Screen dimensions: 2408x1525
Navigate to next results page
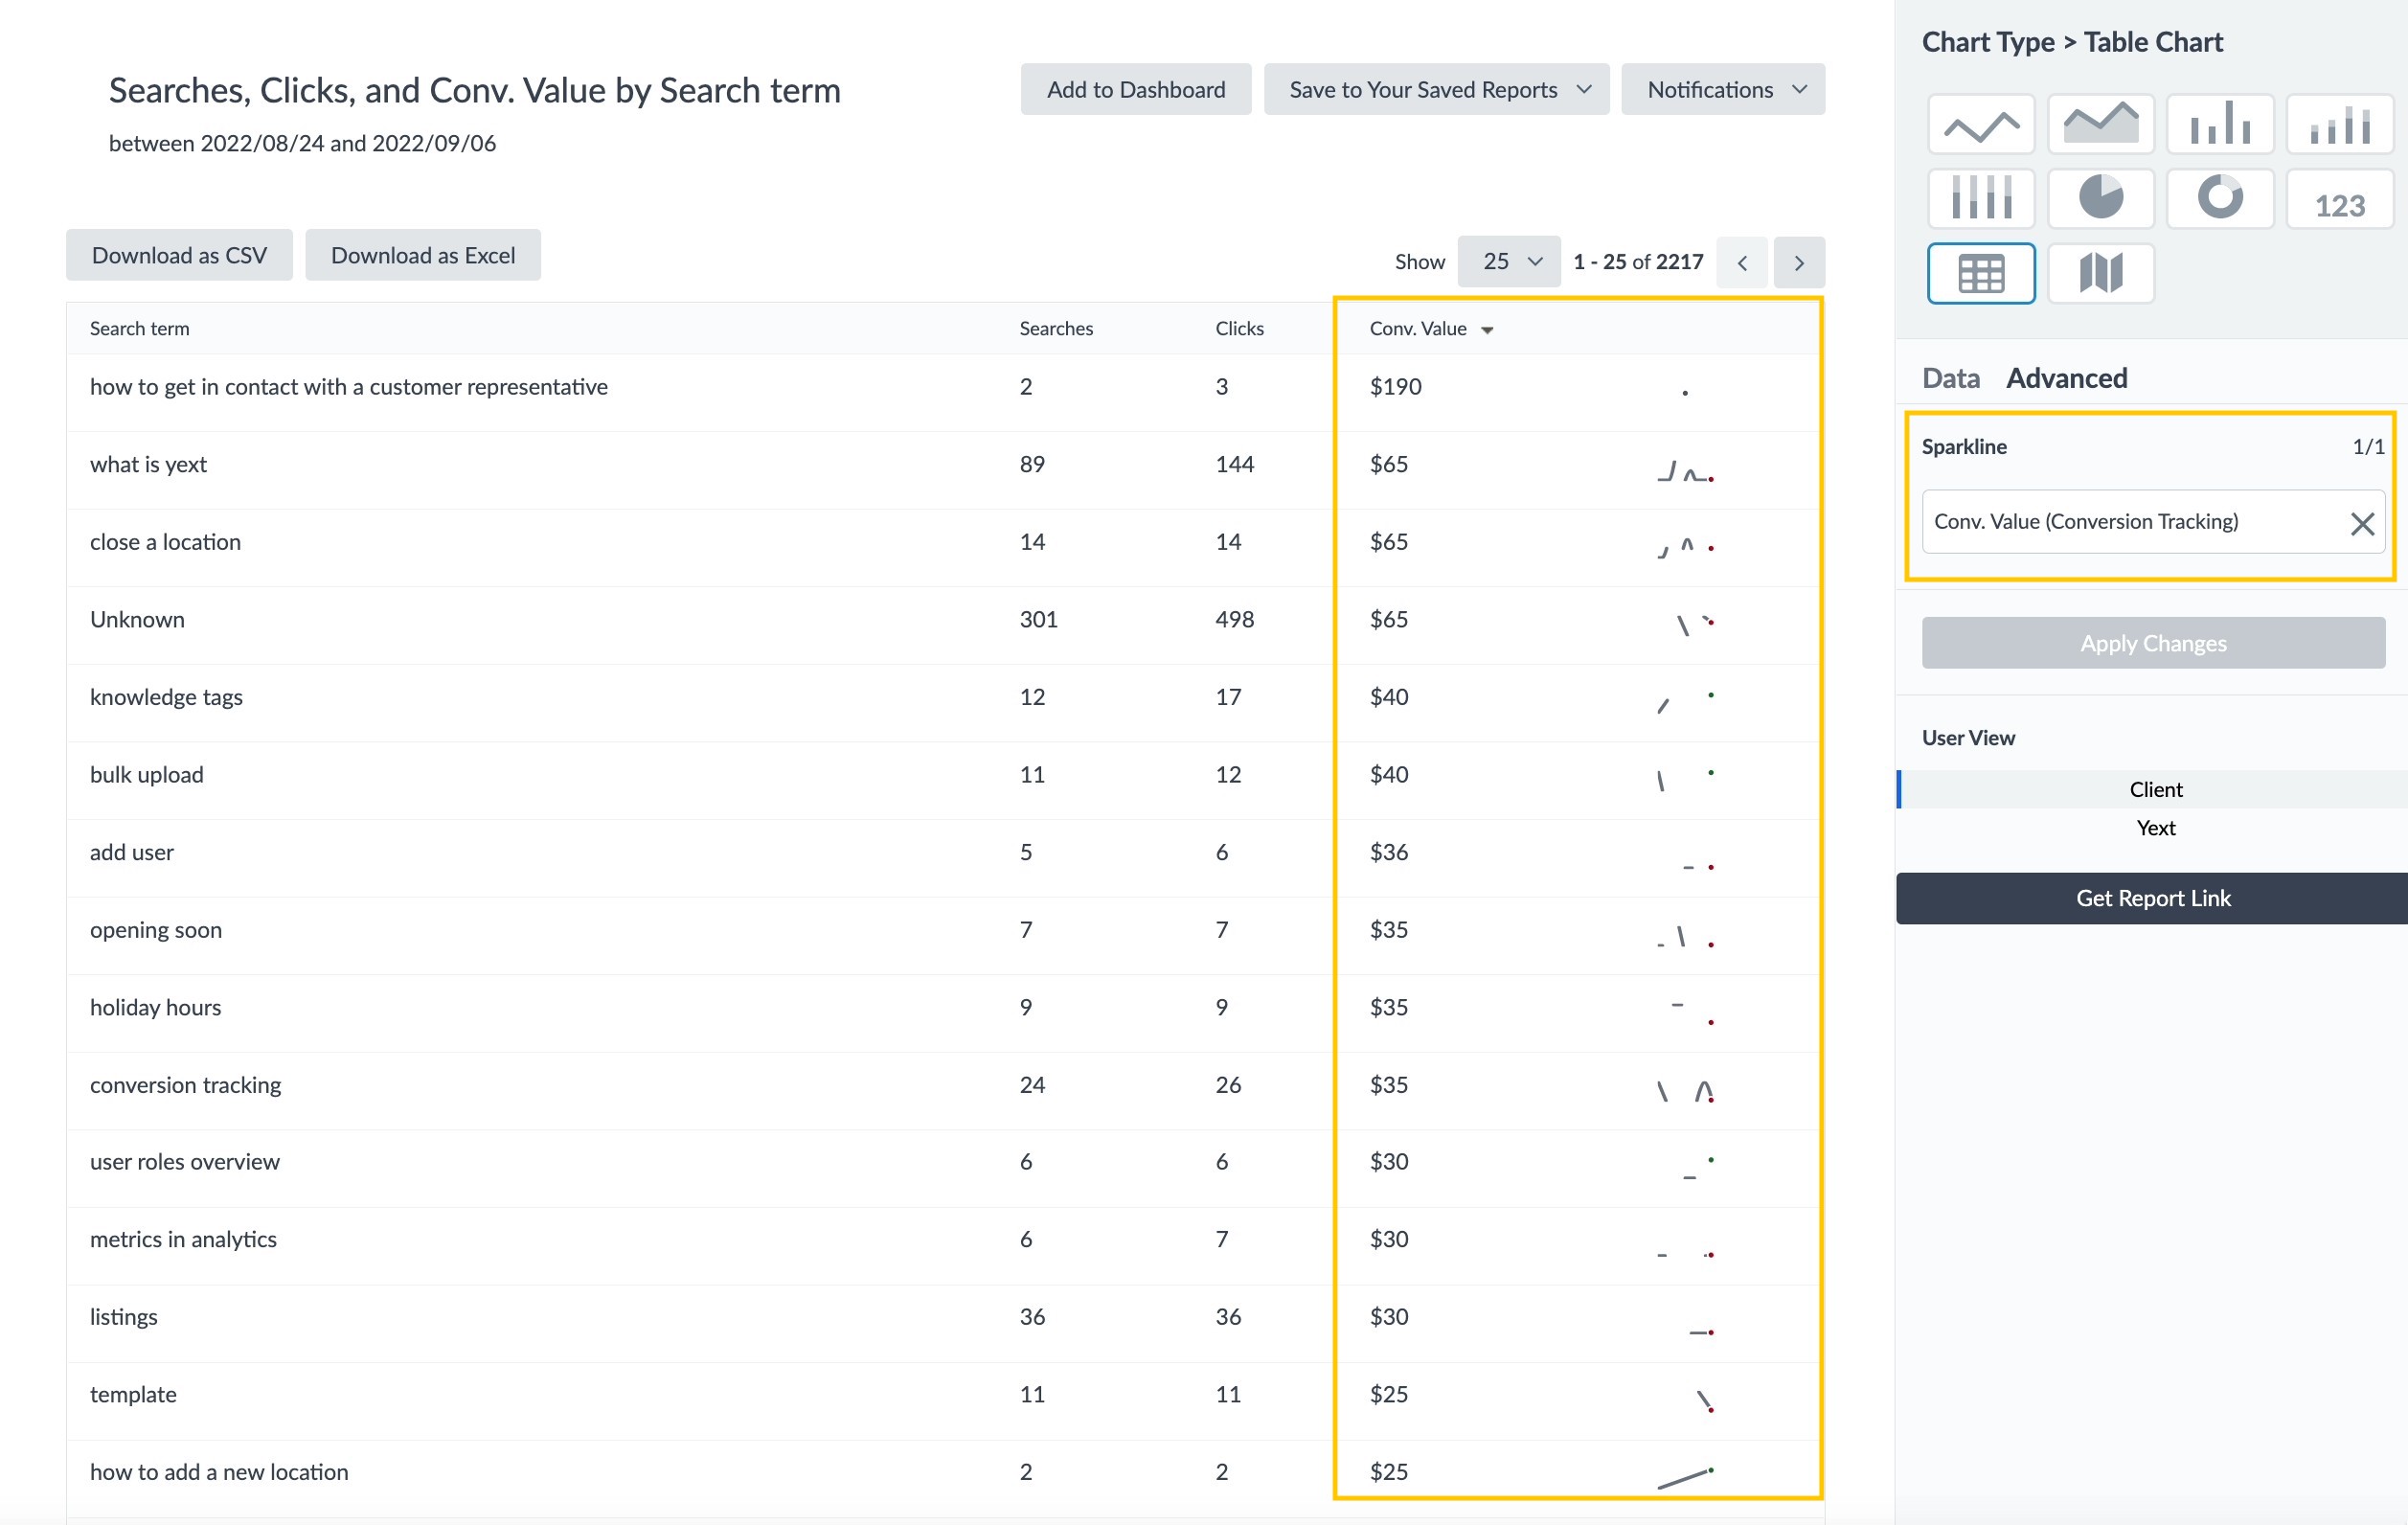click(1799, 260)
